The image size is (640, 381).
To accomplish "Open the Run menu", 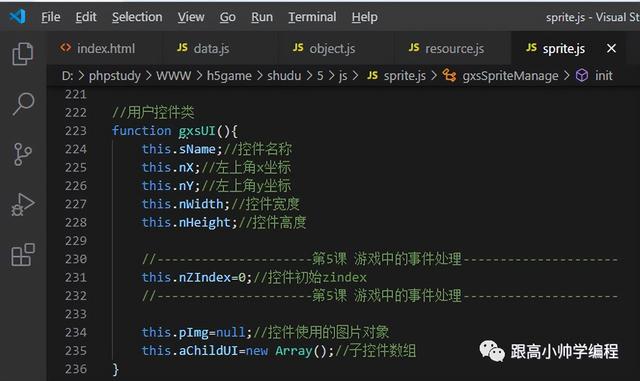I will 262,17.
